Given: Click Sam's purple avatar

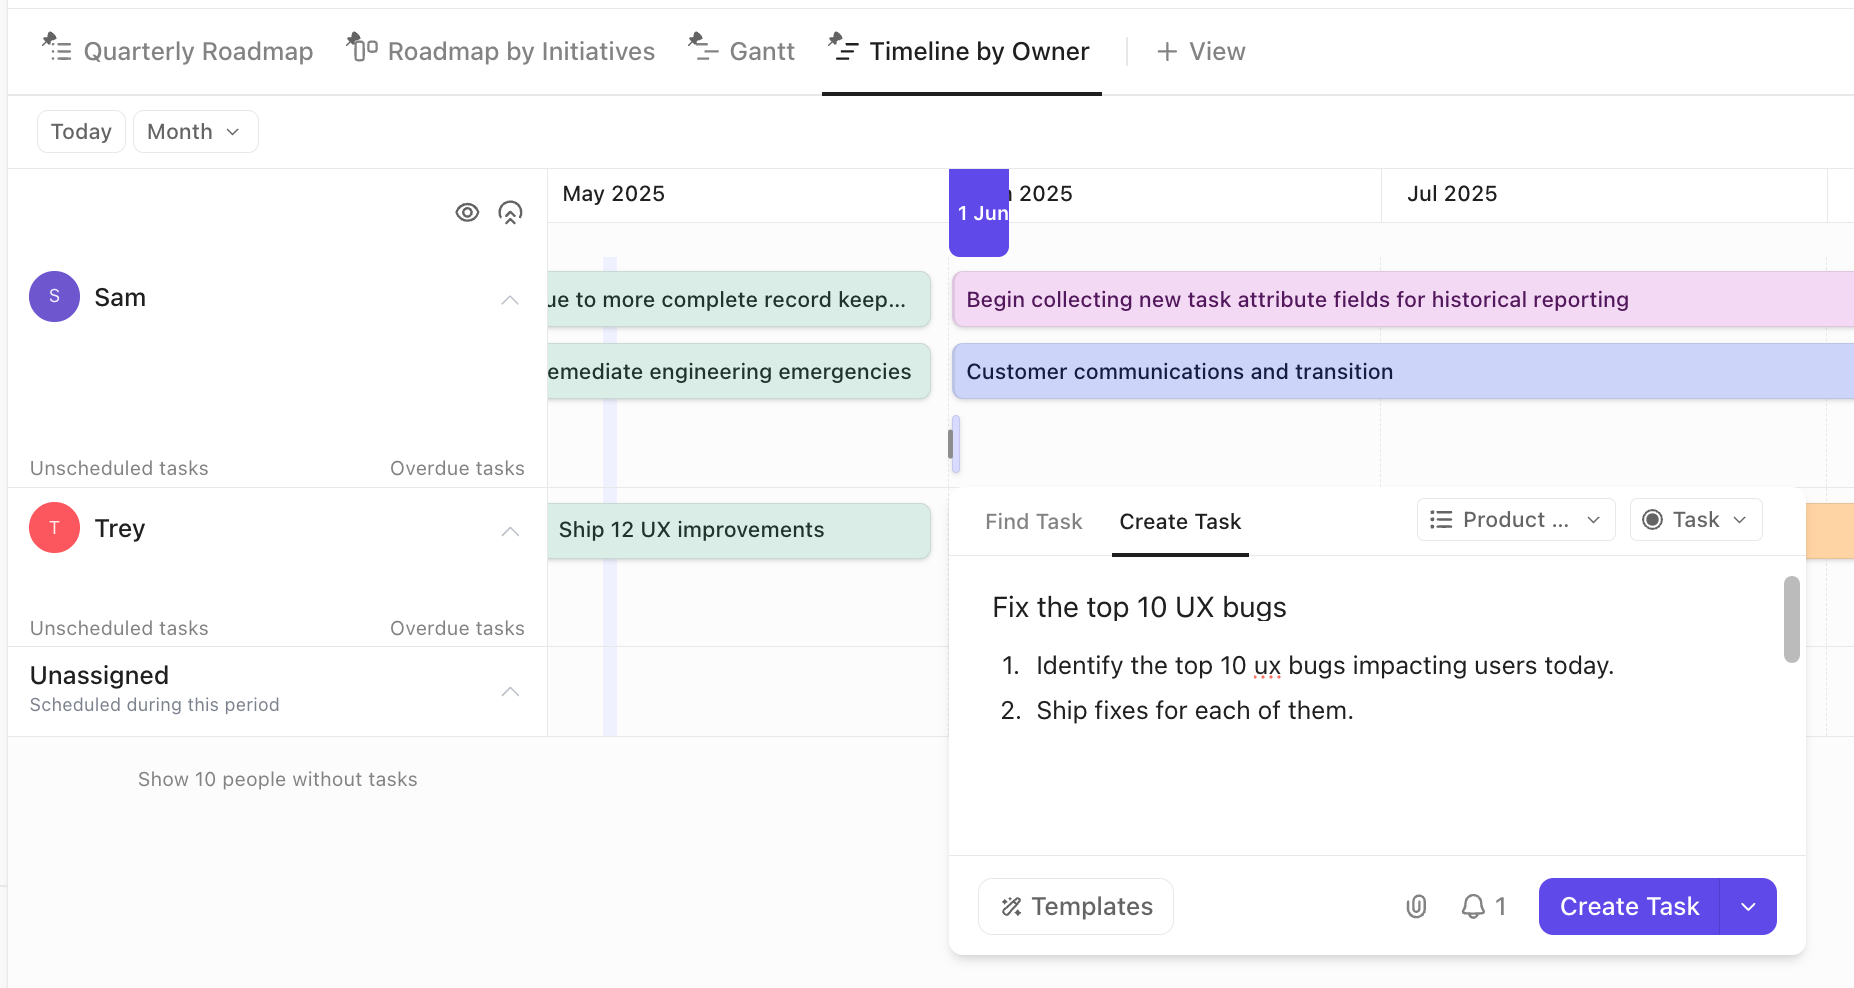Looking at the screenshot, I should click(54, 297).
